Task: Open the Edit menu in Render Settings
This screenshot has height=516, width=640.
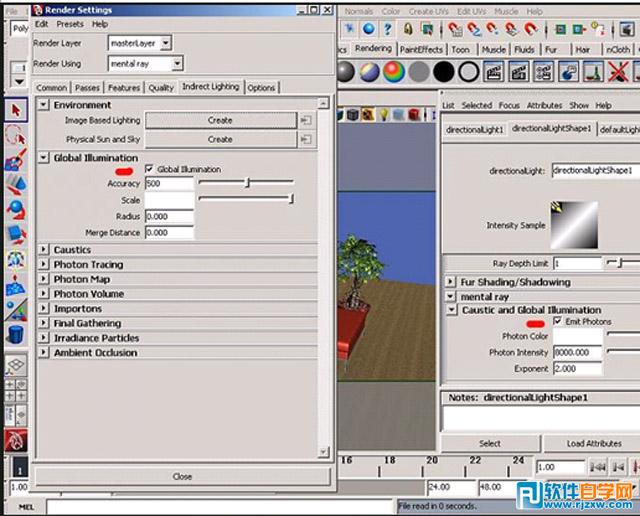Action: coord(42,24)
